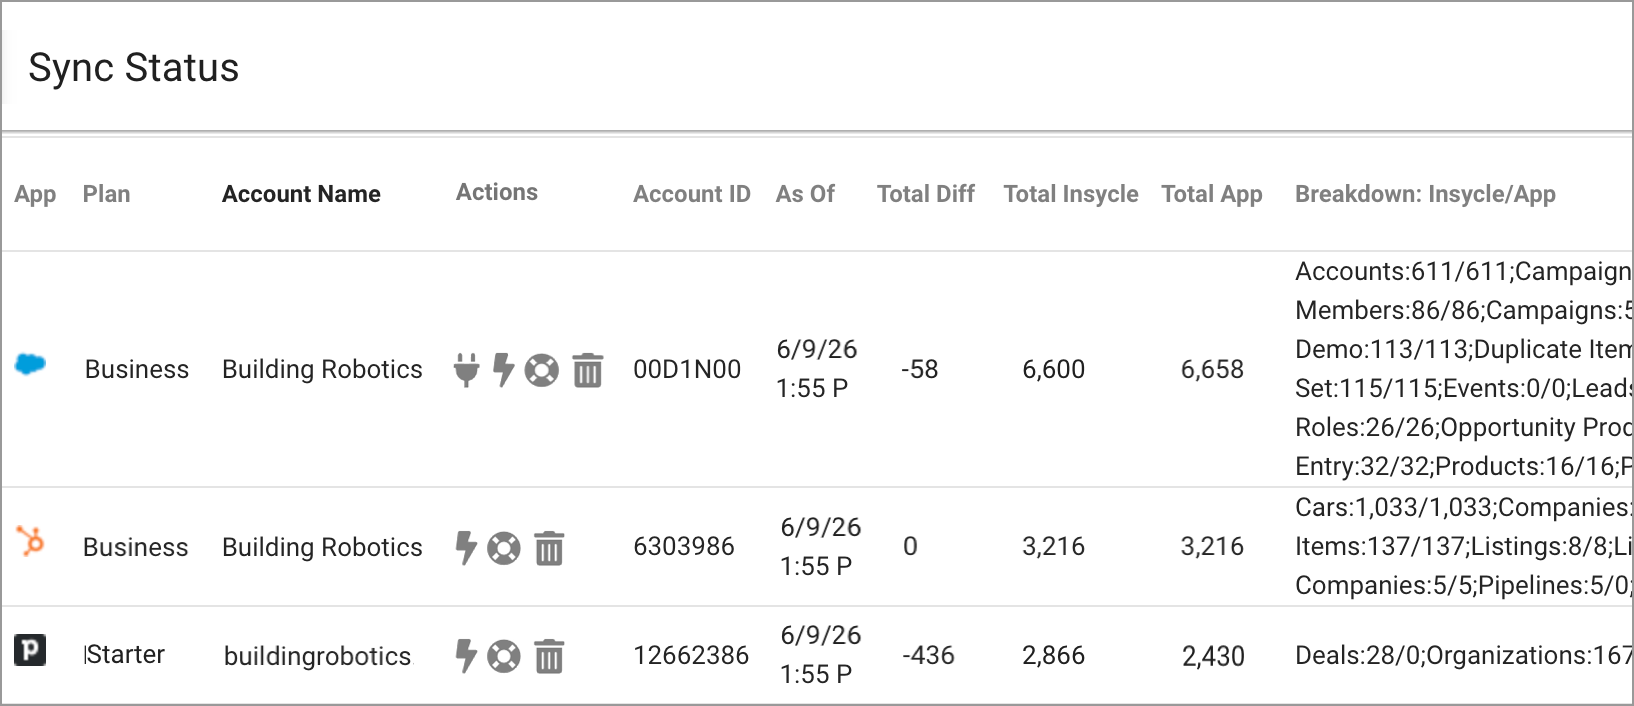
Task: Click the Total Insycle value 2,866
Action: tap(1054, 656)
